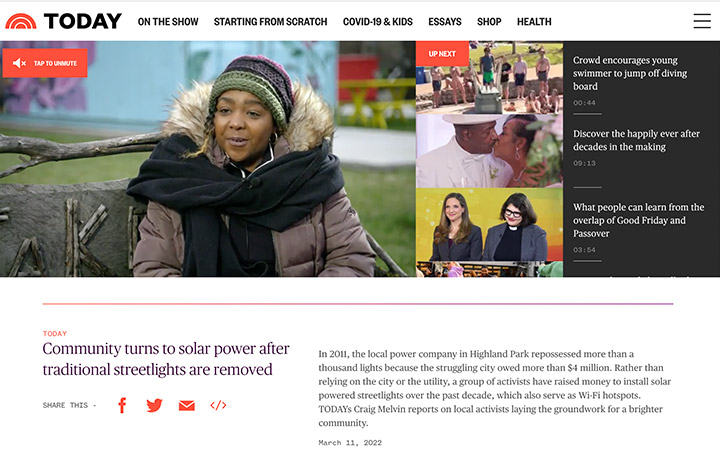The height and width of the screenshot is (460, 720).
Task: Share article via Facebook icon
Action: point(122,405)
